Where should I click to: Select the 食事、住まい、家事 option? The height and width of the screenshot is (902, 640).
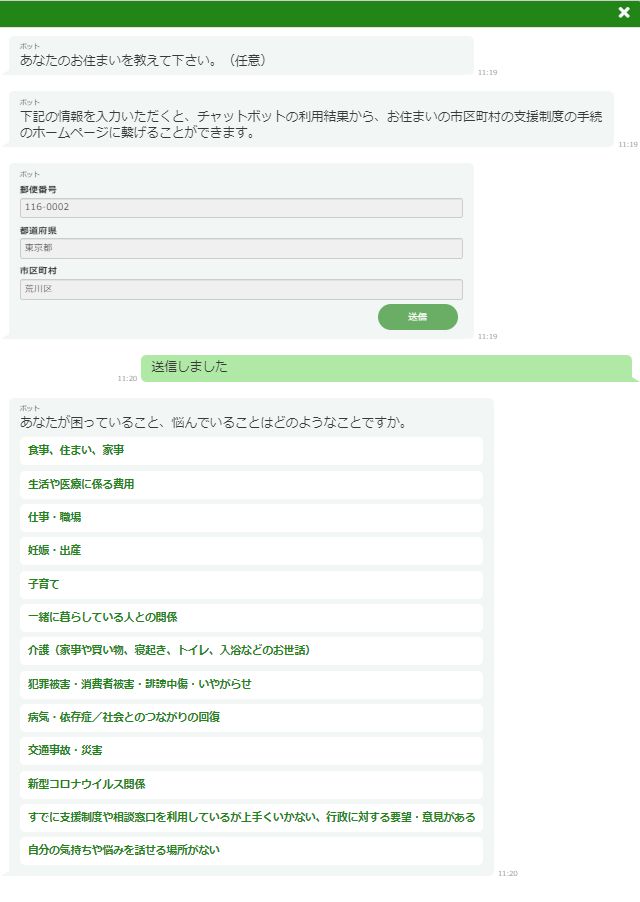coord(251,451)
